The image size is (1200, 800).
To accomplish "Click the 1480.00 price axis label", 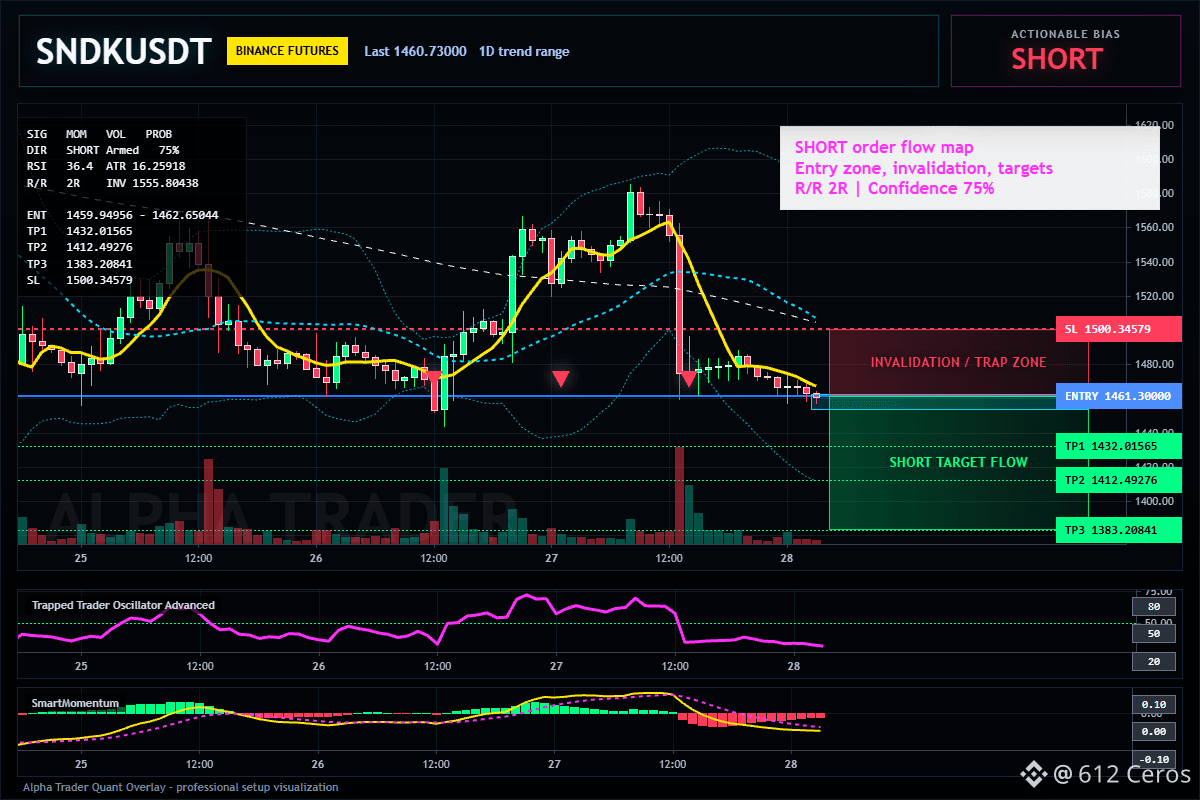I will tap(1153, 364).
